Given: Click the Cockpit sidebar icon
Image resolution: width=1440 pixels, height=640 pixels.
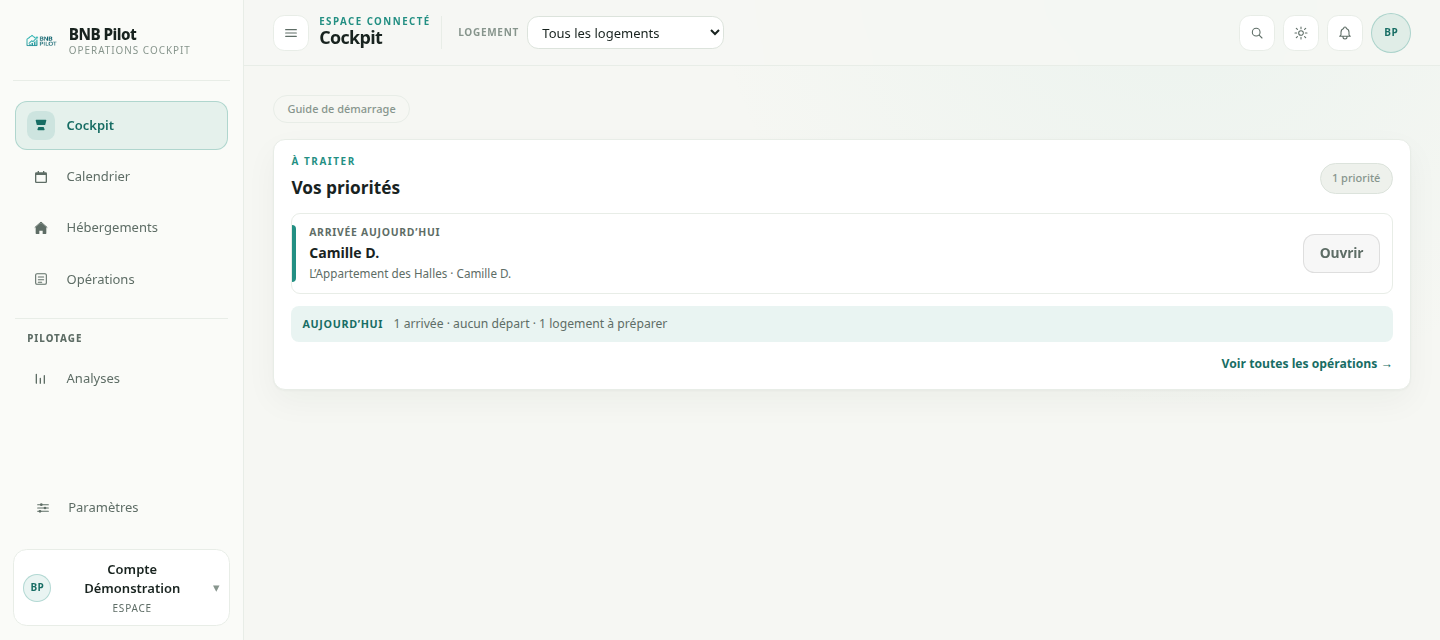Looking at the screenshot, I should click(x=41, y=126).
